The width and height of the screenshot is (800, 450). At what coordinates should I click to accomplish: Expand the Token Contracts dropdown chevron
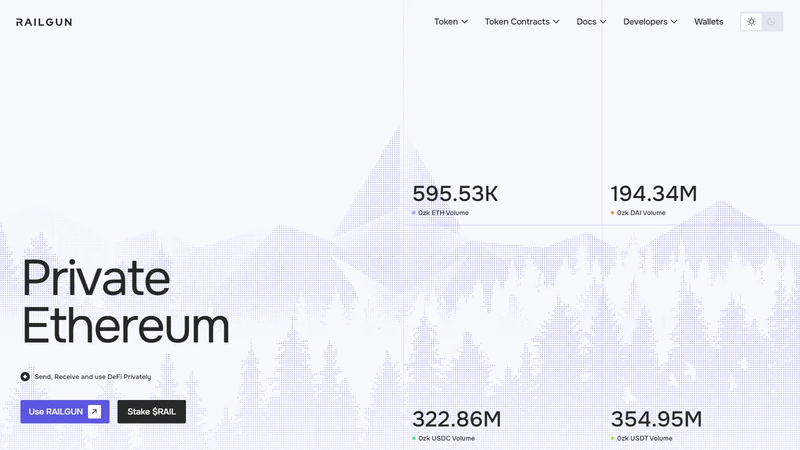pos(556,22)
